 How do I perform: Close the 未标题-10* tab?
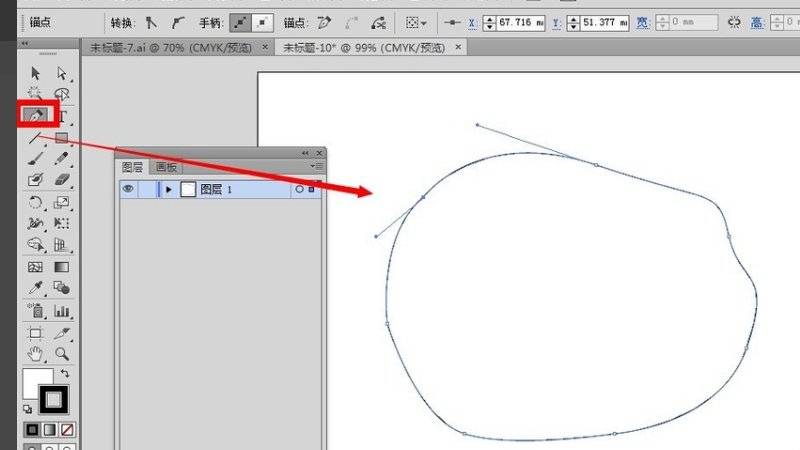458,47
